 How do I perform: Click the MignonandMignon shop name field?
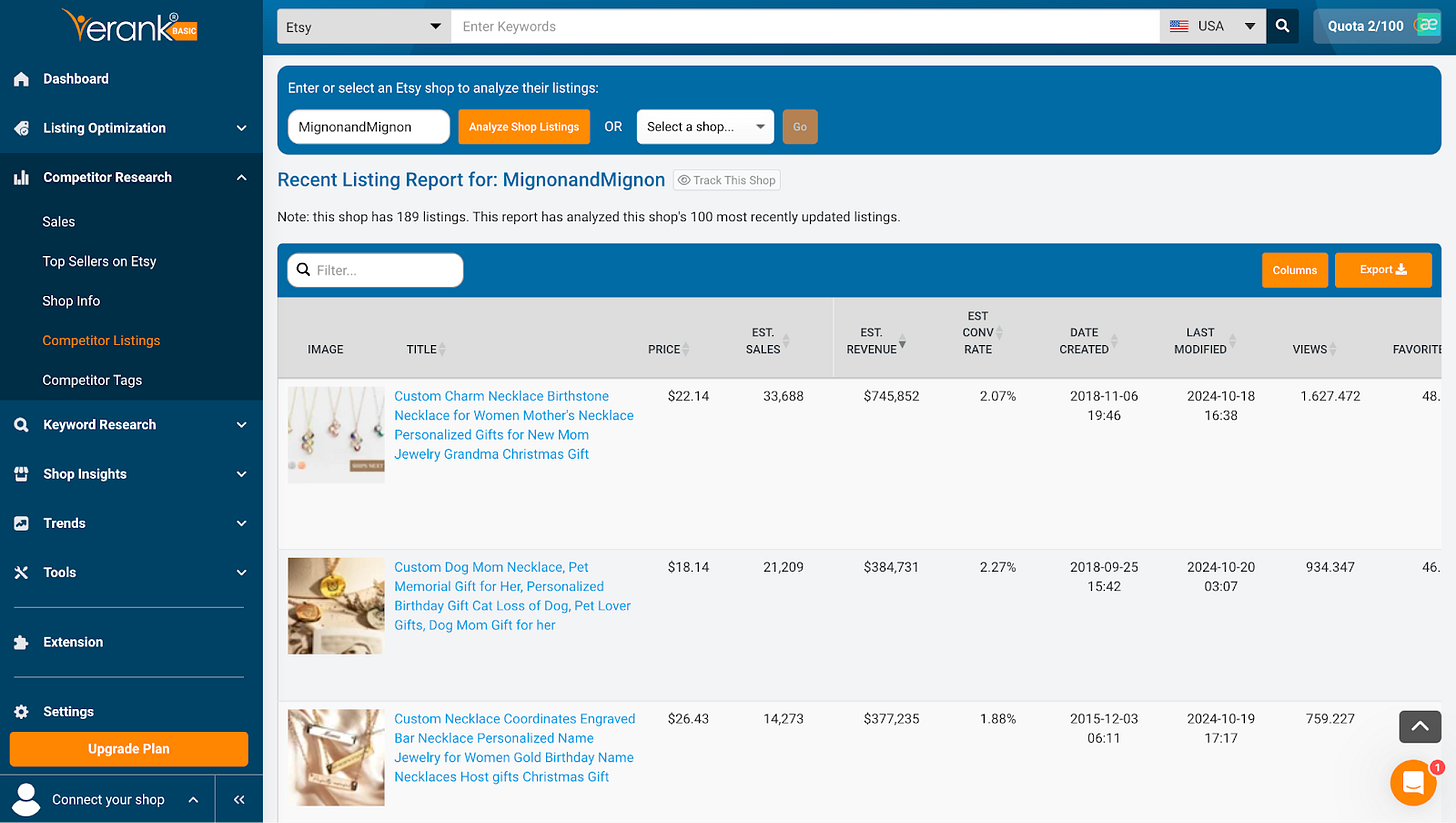tap(369, 127)
